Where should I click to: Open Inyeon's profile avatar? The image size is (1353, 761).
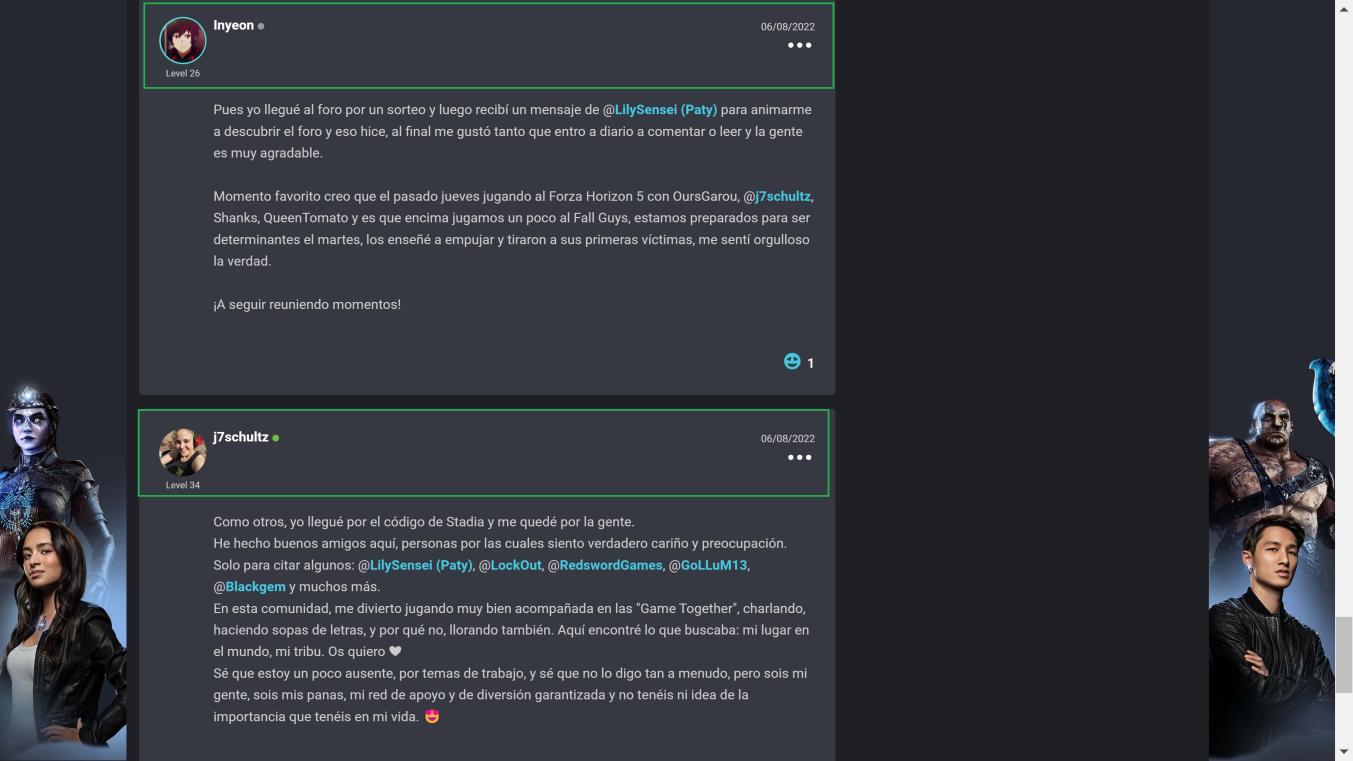(183, 40)
